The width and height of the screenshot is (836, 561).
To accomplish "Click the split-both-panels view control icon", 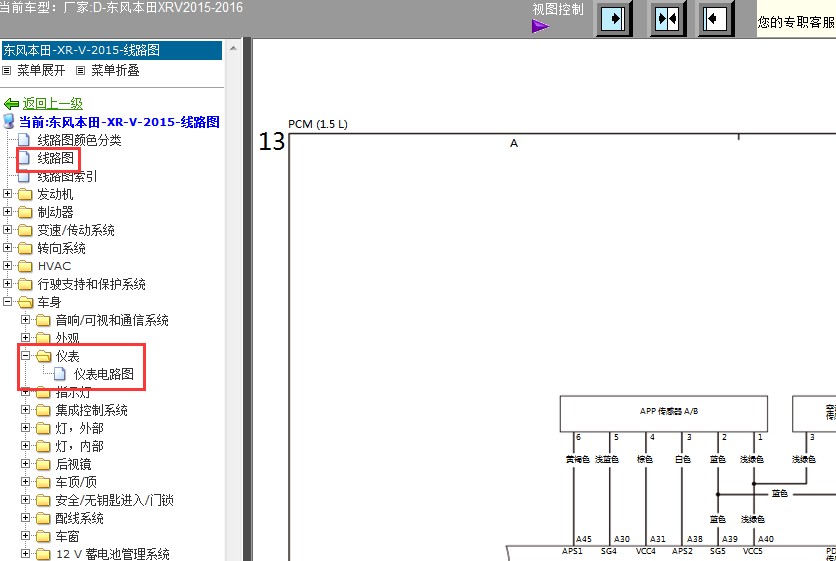I will pos(667,19).
